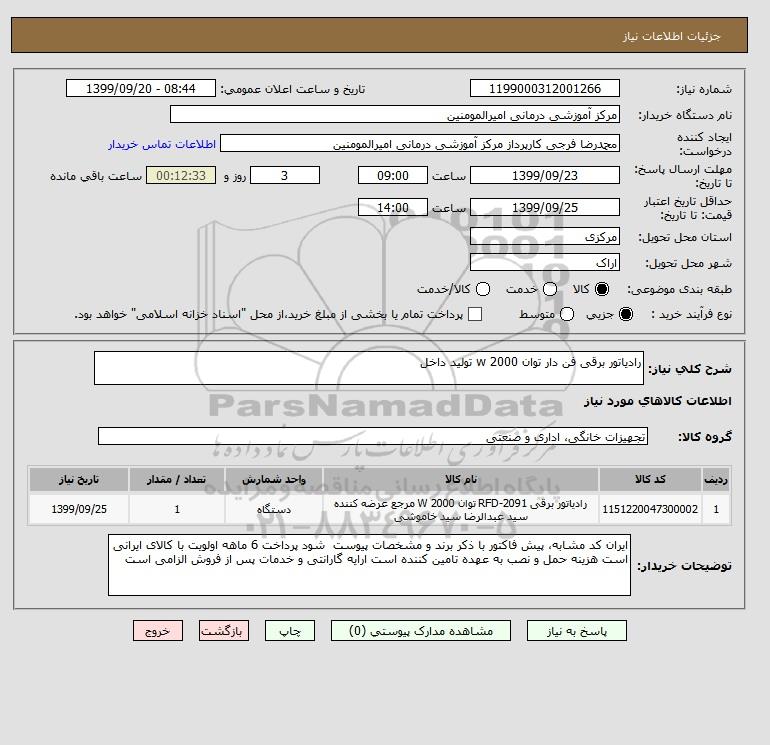The height and width of the screenshot is (745, 770).
Task: Click the چاپ print button
Action: pyautogui.click(x=290, y=631)
